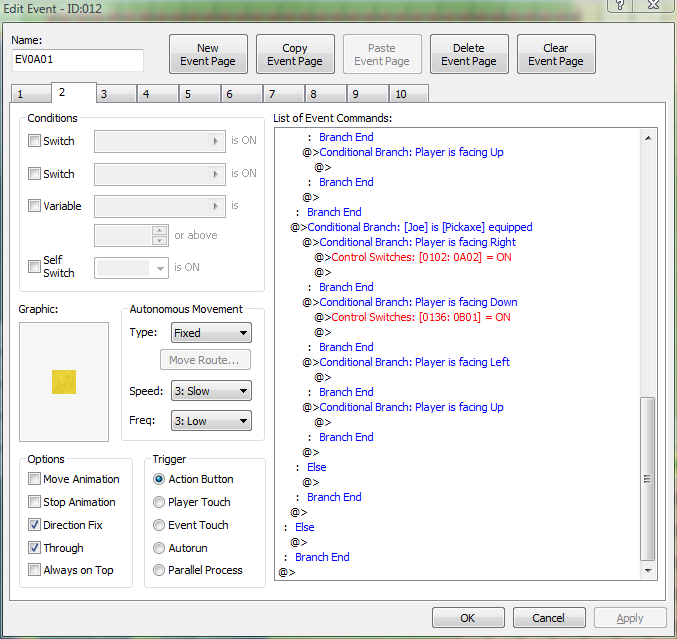Open the Variable selector field
Image resolution: width=677 pixels, height=639 pixels.
160,206
